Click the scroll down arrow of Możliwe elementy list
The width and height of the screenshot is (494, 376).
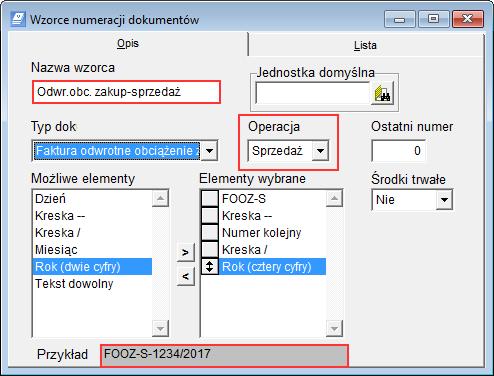160,329
